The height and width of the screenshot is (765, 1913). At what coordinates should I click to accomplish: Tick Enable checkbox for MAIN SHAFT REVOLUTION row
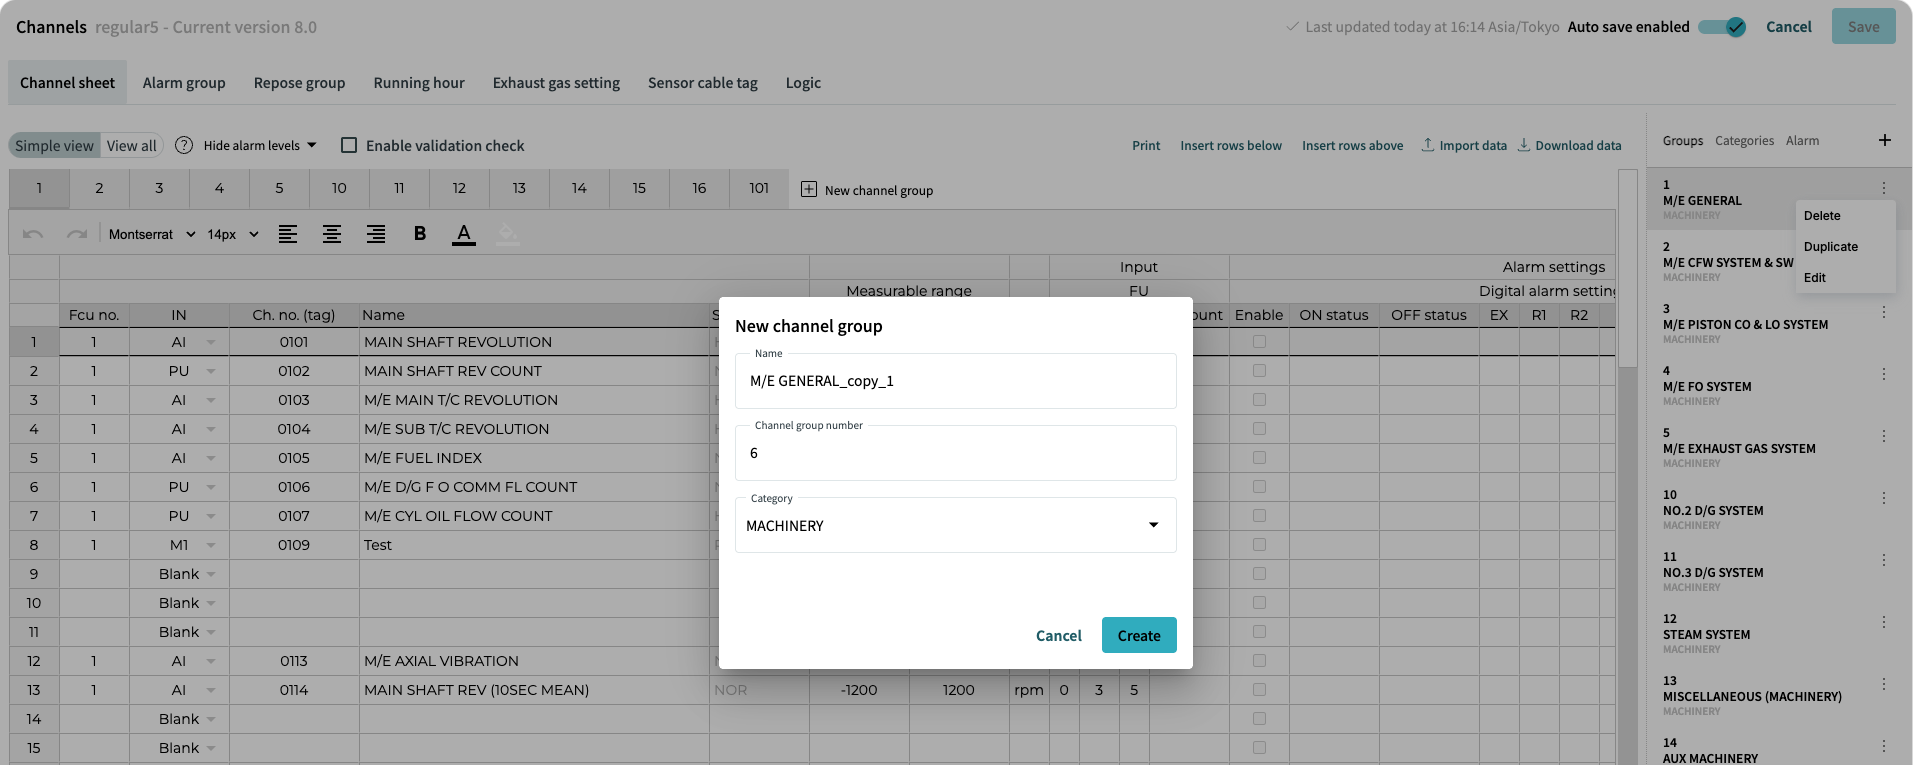tap(1259, 342)
